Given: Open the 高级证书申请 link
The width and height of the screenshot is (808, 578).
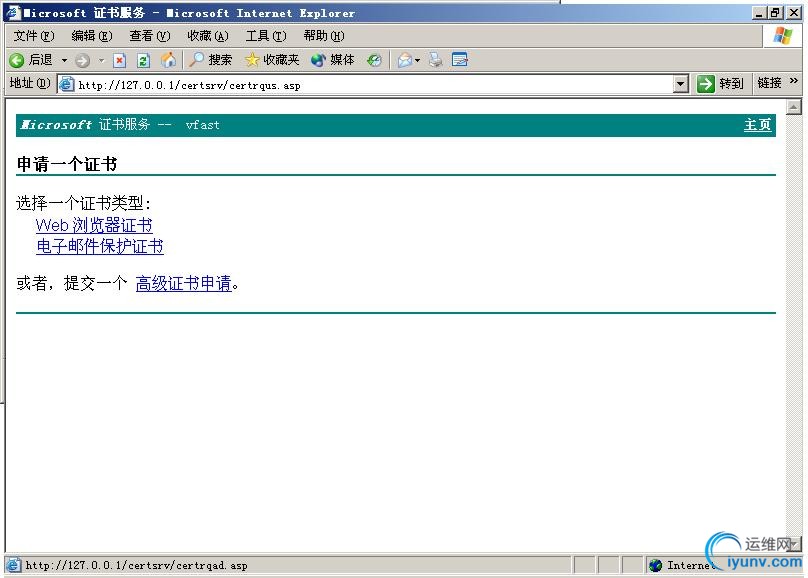Looking at the screenshot, I should (183, 283).
